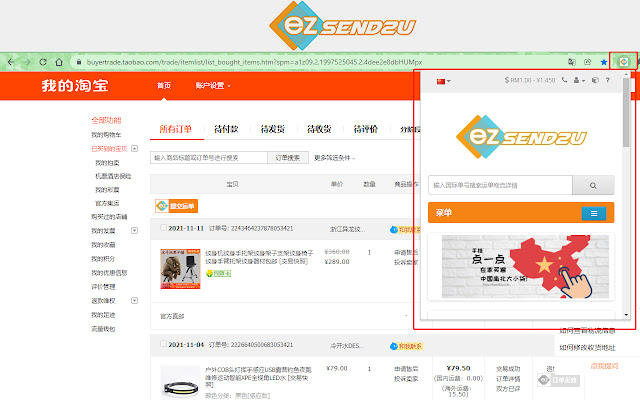Click the blue bookmark star
Viewport: 640px width, 400px height.
604,62
